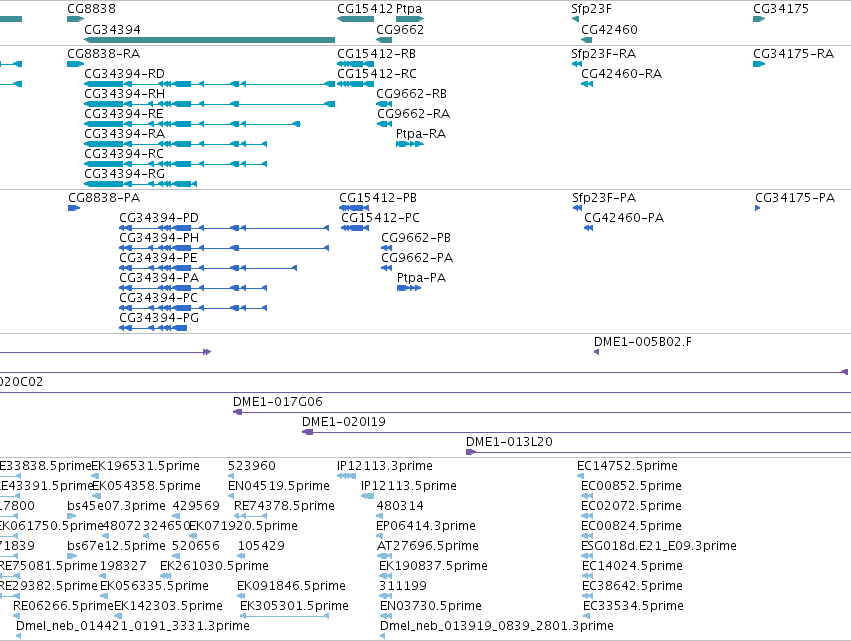Click the CG34175 gene label
This screenshot has height=641, width=851.
pyautogui.click(x=780, y=9)
